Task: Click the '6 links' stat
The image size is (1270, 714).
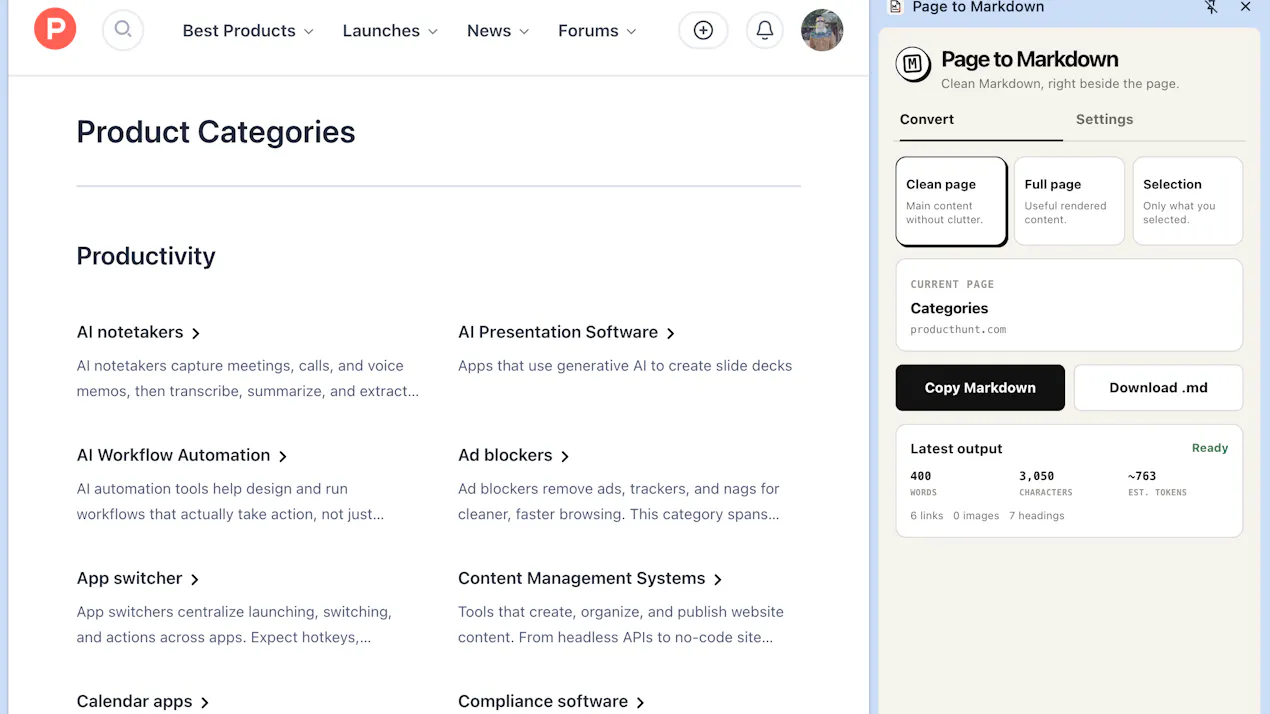Action: click(927, 516)
